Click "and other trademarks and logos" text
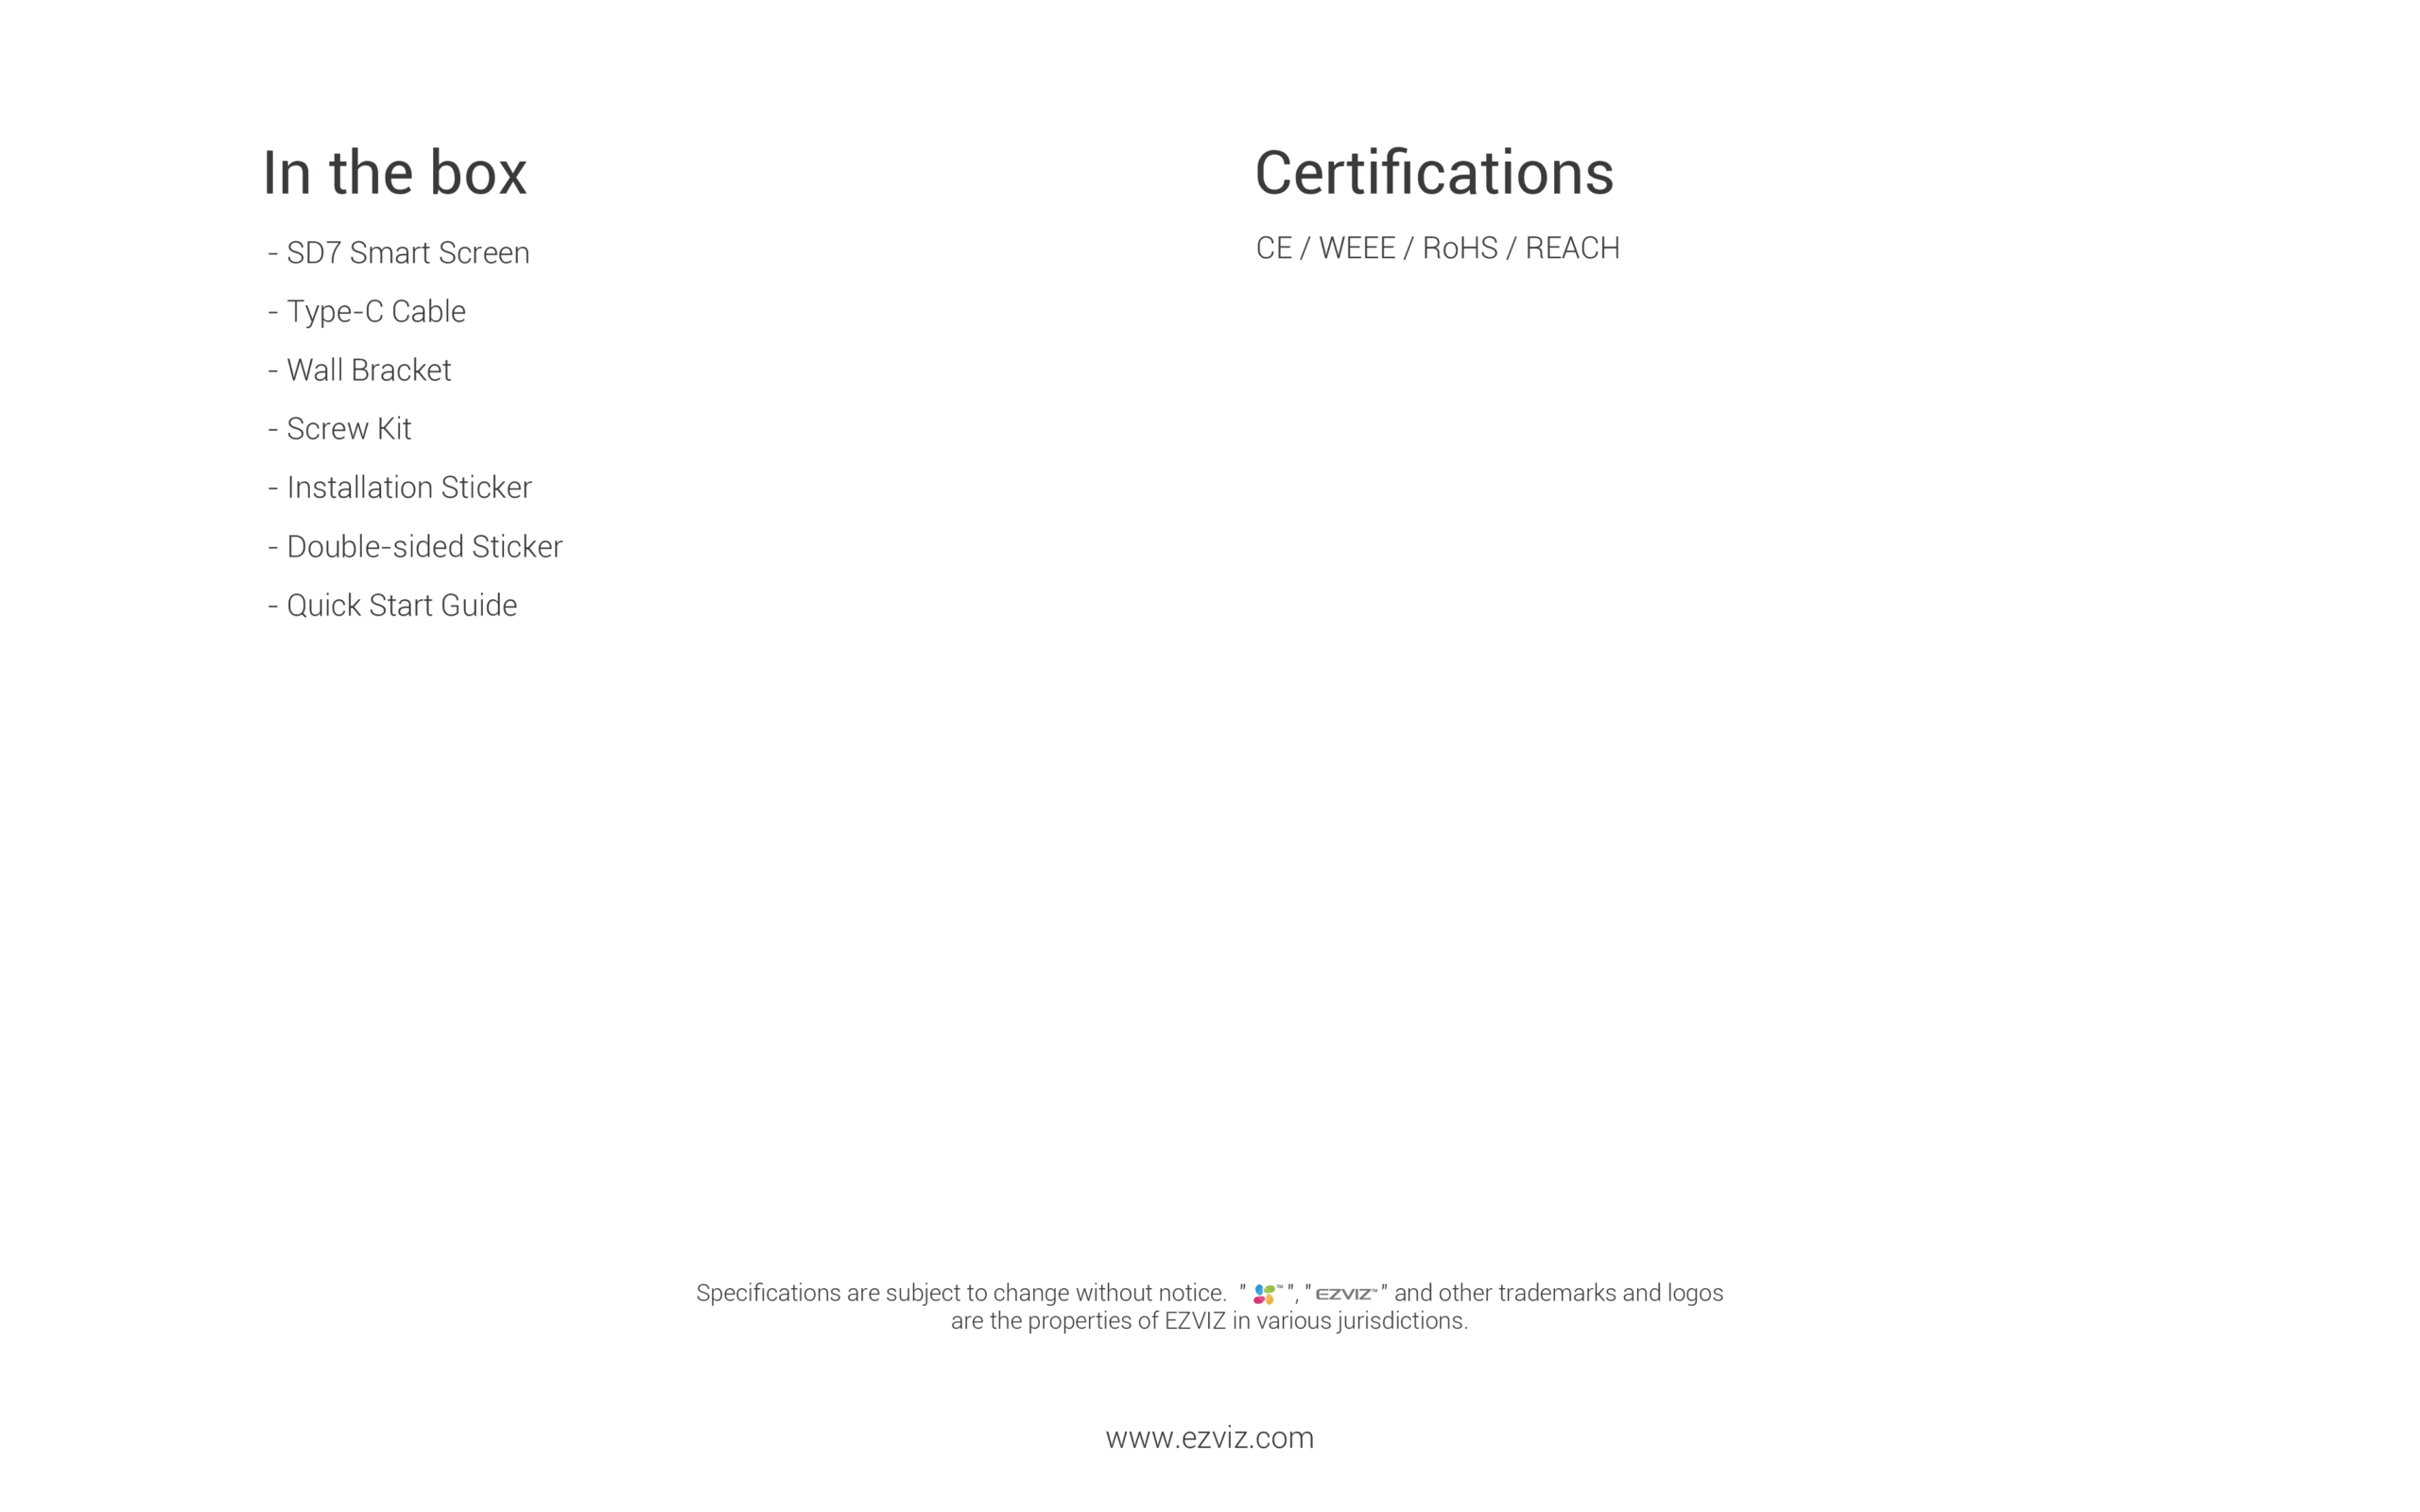This screenshot has height=1512, width=2420. [x=1558, y=1293]
